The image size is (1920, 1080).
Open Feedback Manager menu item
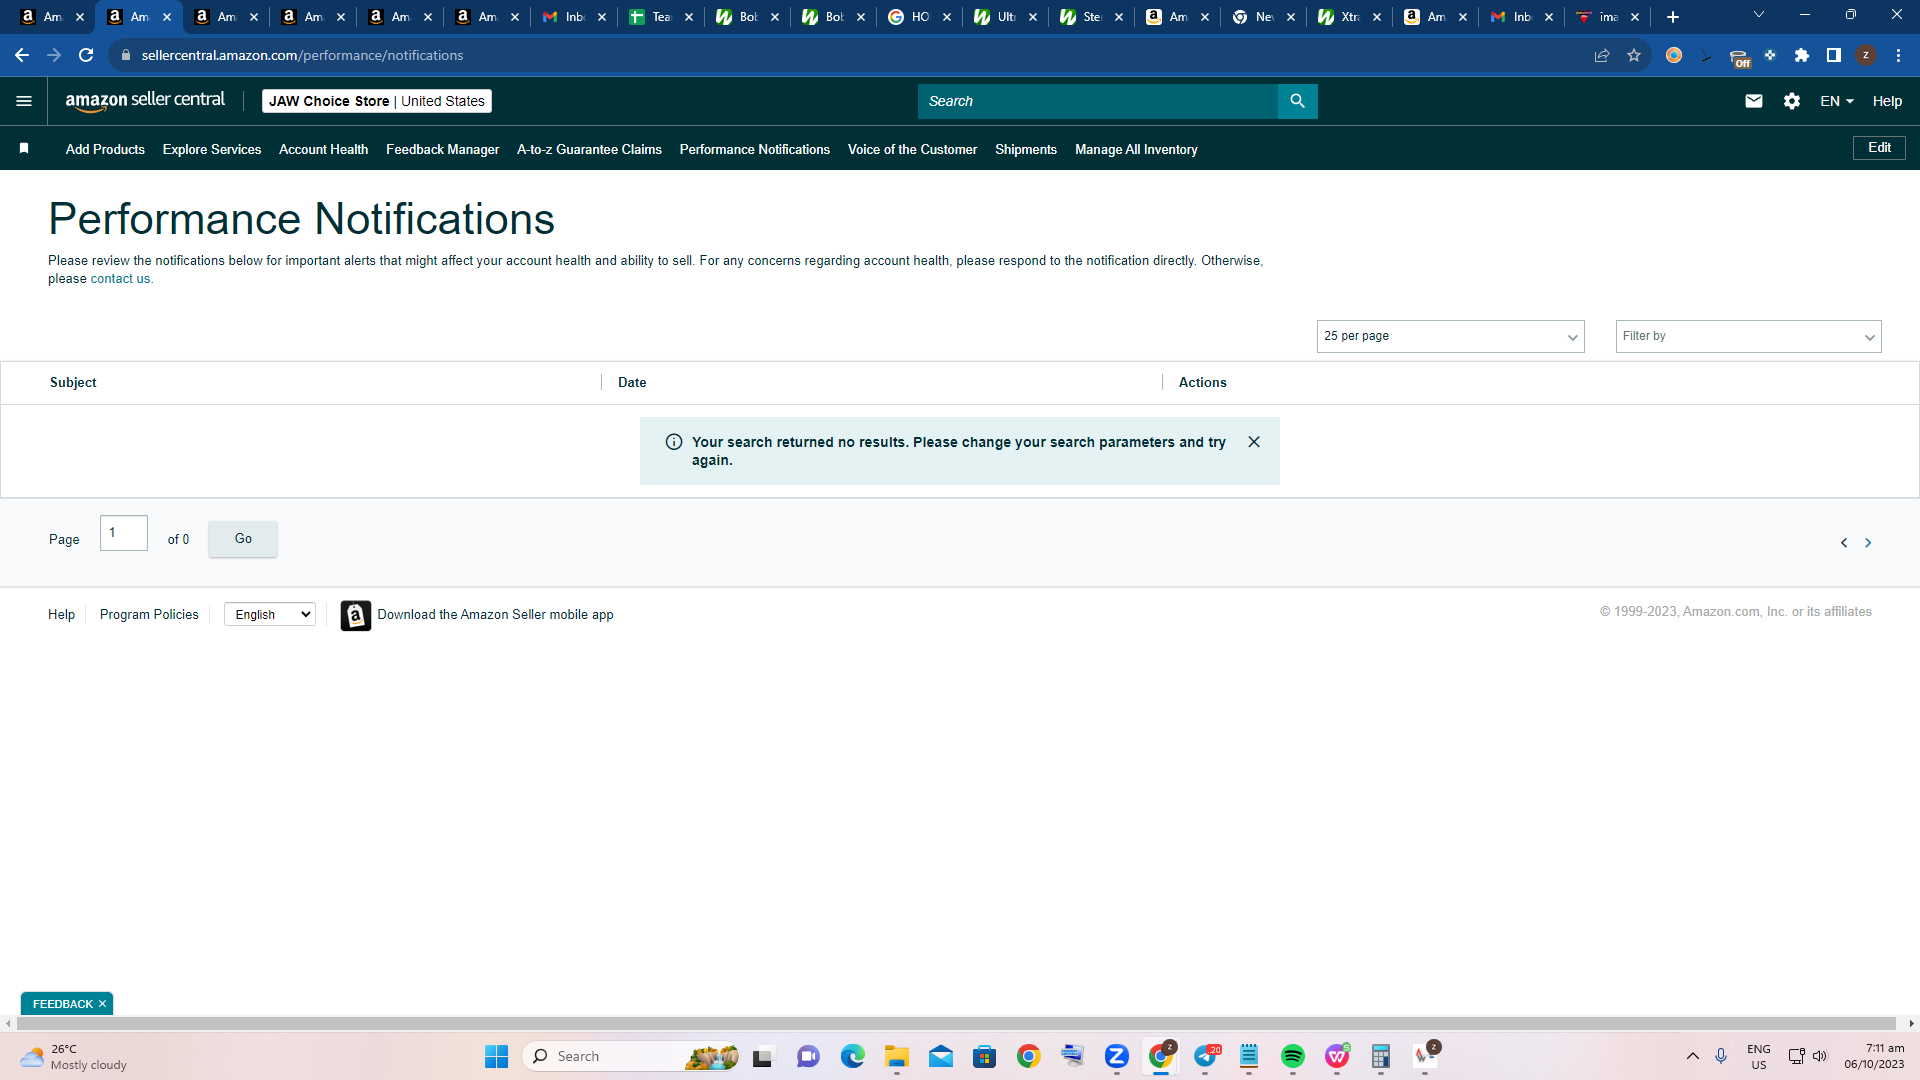[x=442, y=149]
